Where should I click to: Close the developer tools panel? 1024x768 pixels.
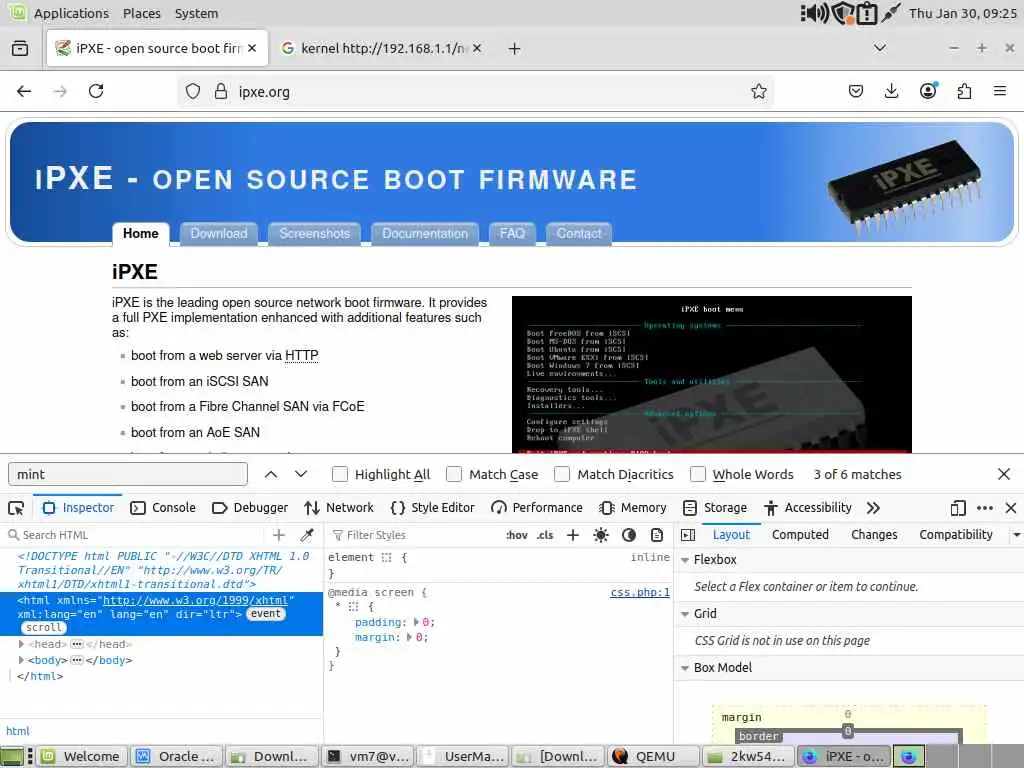coord(1010,508)
